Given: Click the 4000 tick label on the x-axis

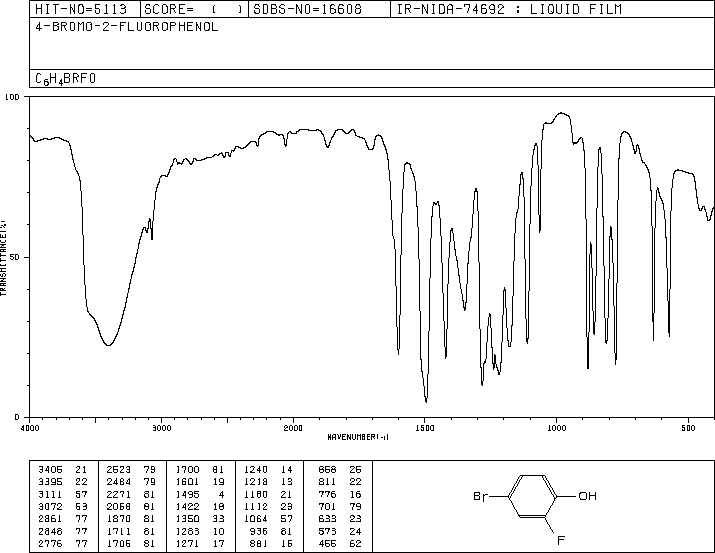Looking at the screenshot, I should [30, 428].
